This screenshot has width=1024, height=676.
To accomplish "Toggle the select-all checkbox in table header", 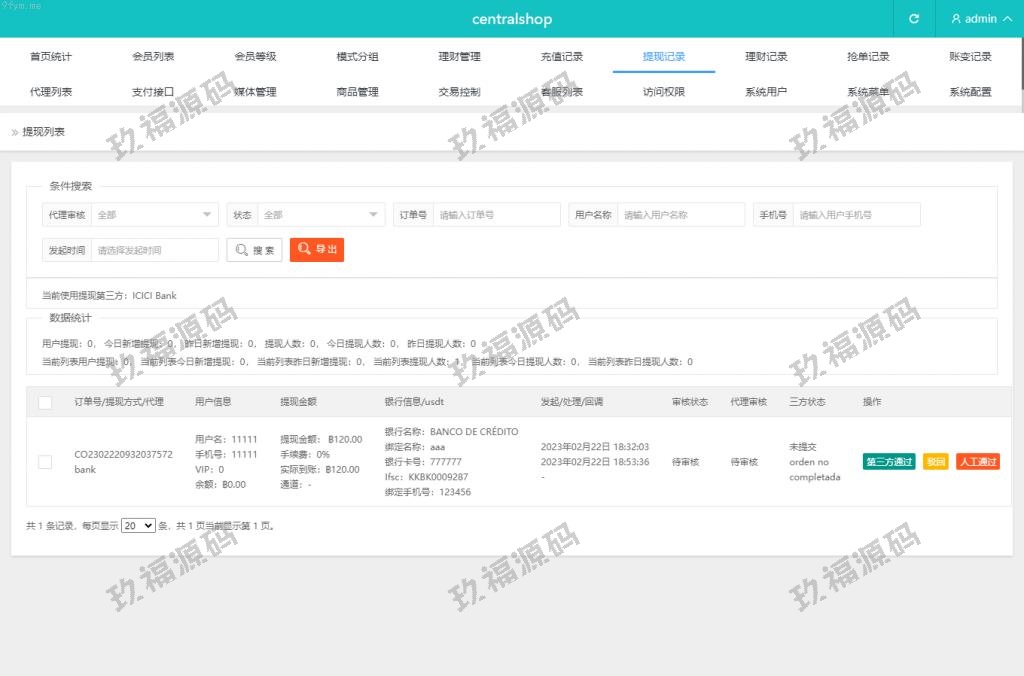I will (x=45, y=402).
